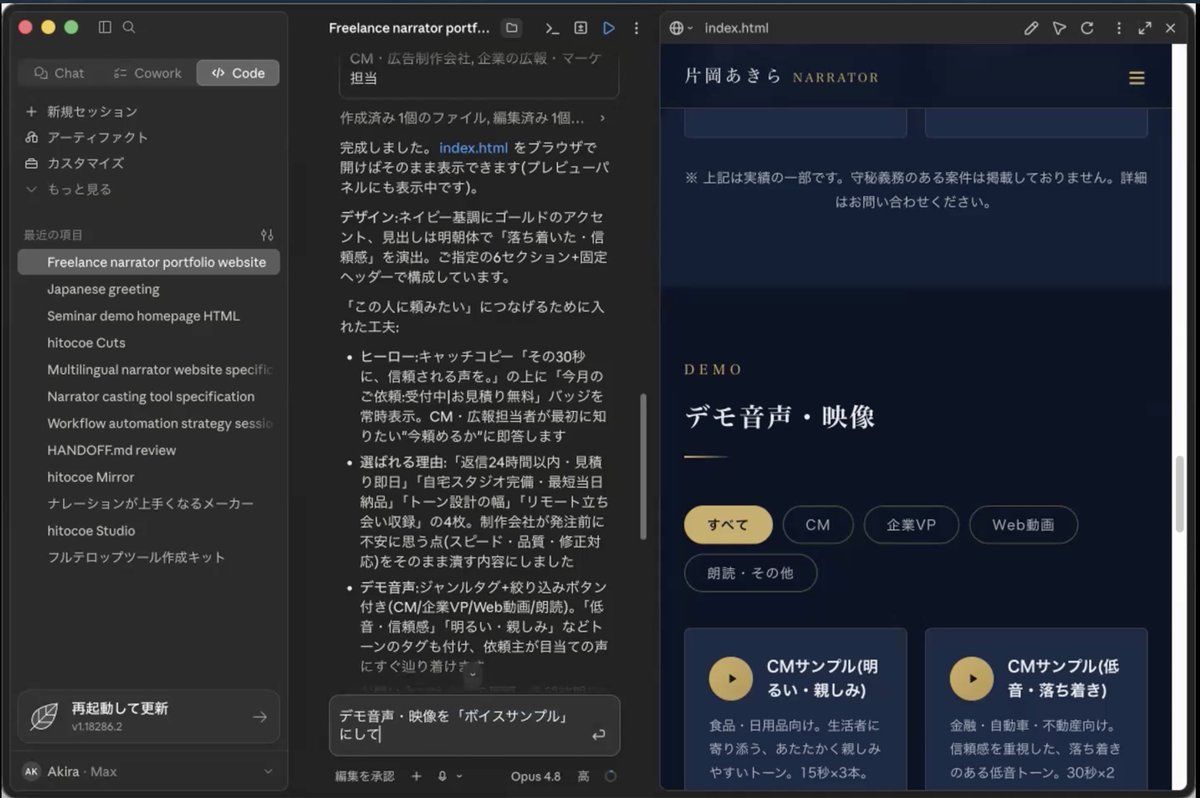Viewport: 1200px width, 798px height.
Task: Select the すべて demo filter
Action: coord(728,524)
